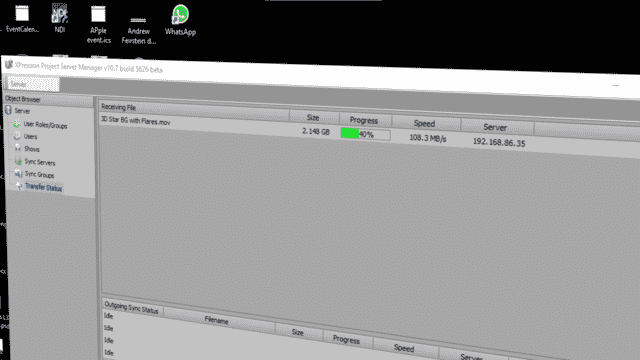Select the Andrew Feinstein d... desktop file
This screenshot has height=360, width=640.
click(x=138, y=30)
